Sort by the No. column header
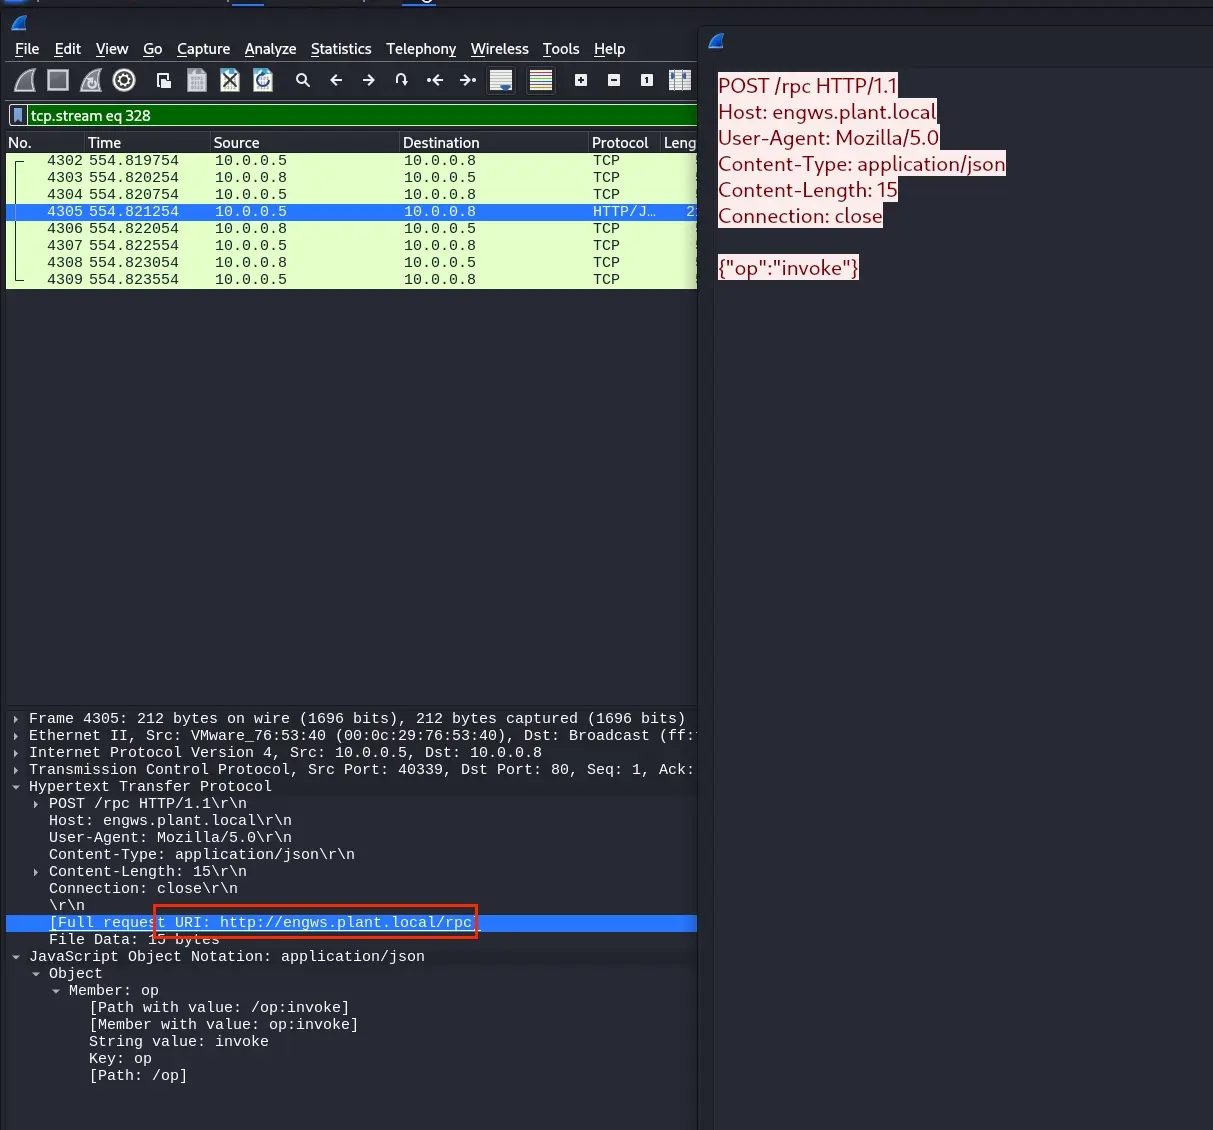This screenshot has height=1130, width=1213. click(x=44, y=142)
